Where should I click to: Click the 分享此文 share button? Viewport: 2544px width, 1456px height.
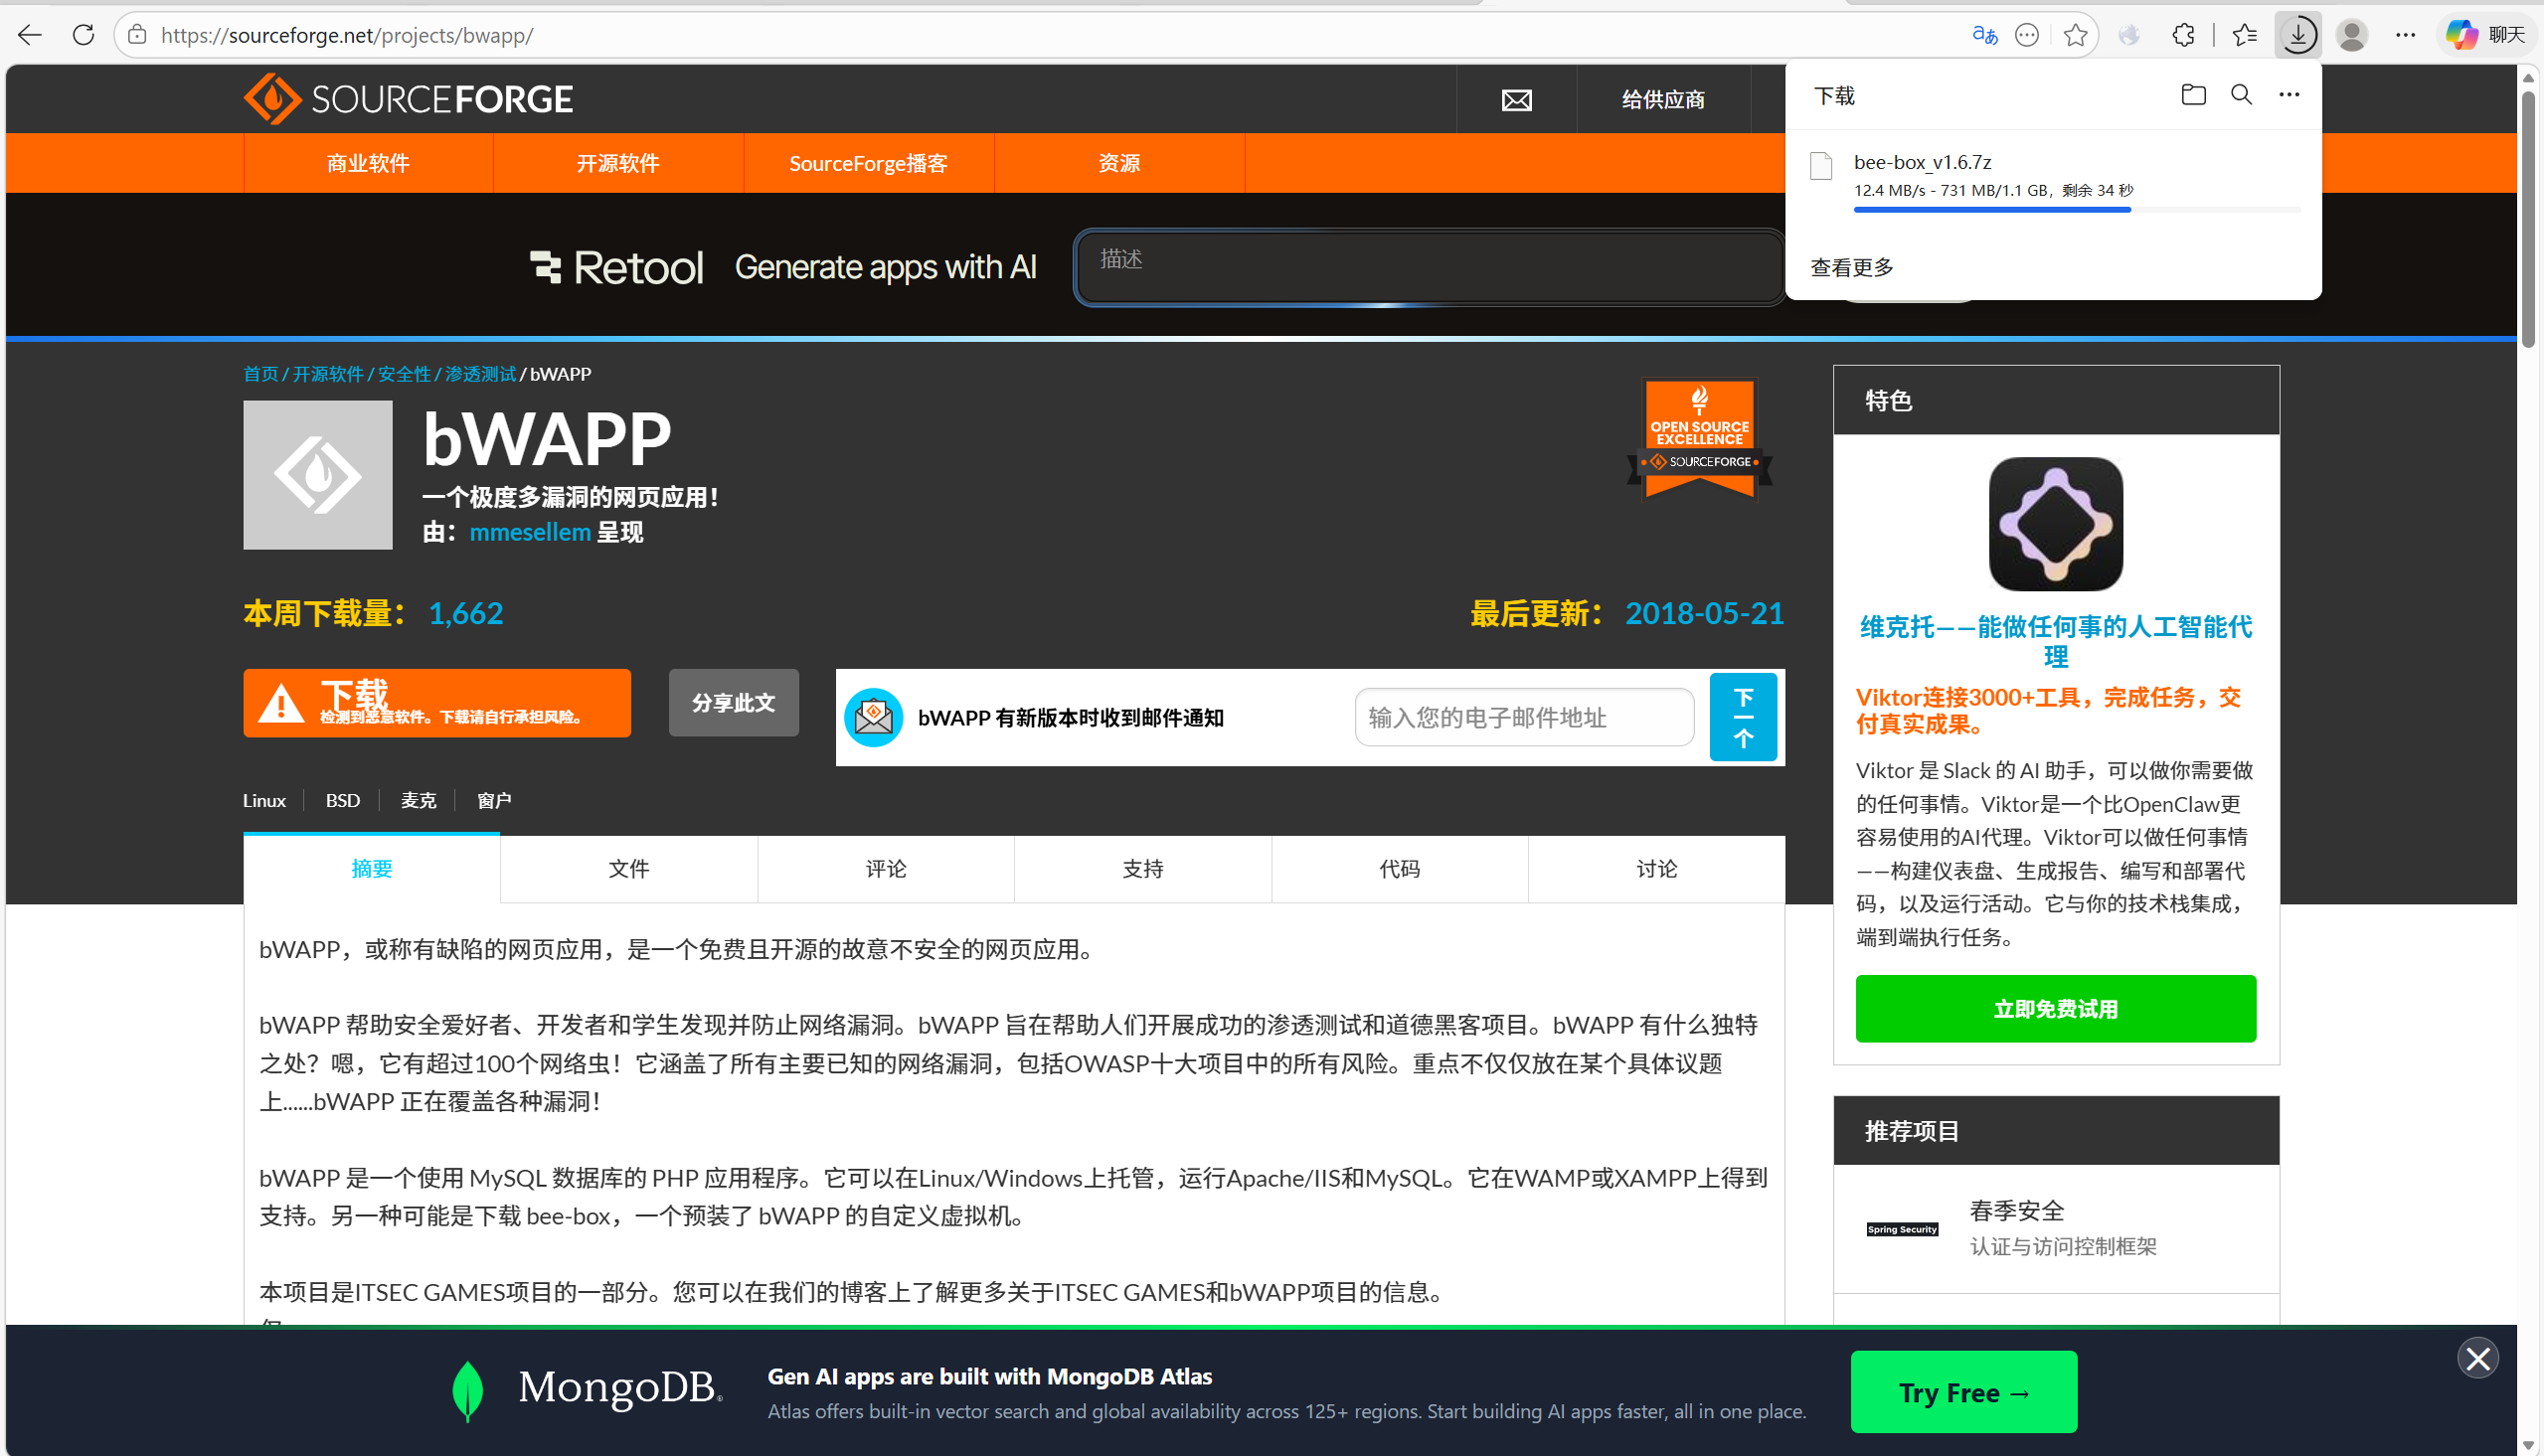(x=733, y=702)
